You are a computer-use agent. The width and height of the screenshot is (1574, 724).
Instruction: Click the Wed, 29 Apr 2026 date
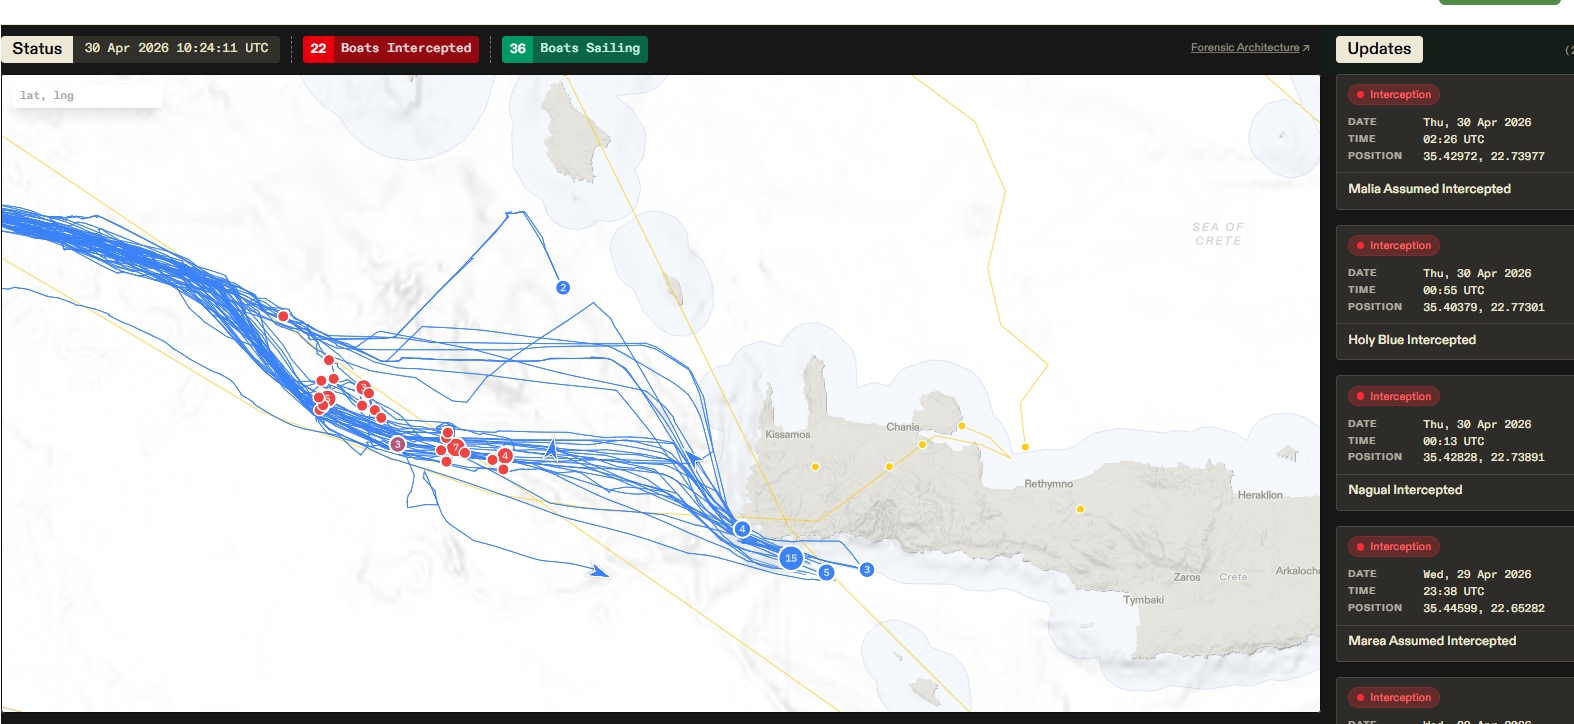1477,574
